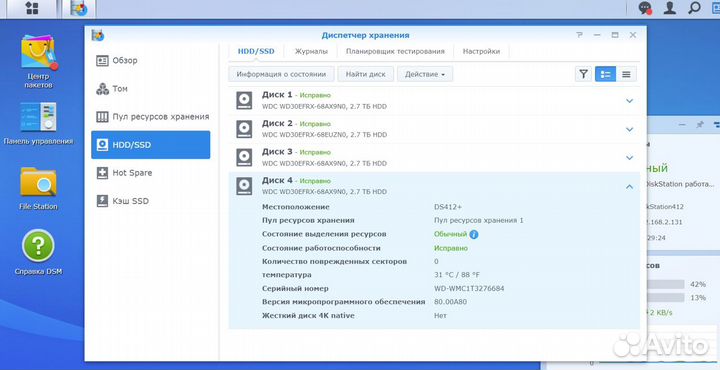Open Центр пакетов desktop icon
The image size is (720, 370).
point(38,61)
